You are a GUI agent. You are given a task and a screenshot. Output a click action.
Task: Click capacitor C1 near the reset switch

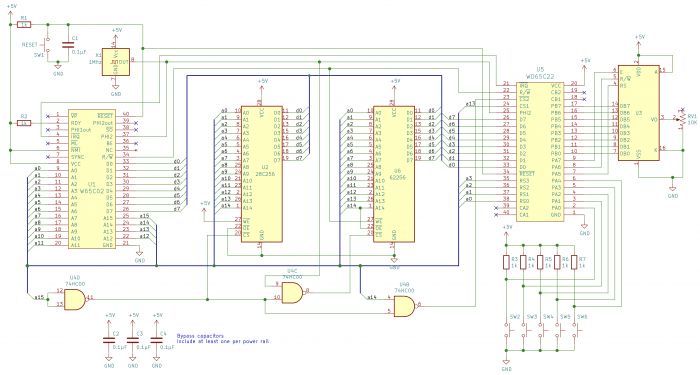[68, 45]
